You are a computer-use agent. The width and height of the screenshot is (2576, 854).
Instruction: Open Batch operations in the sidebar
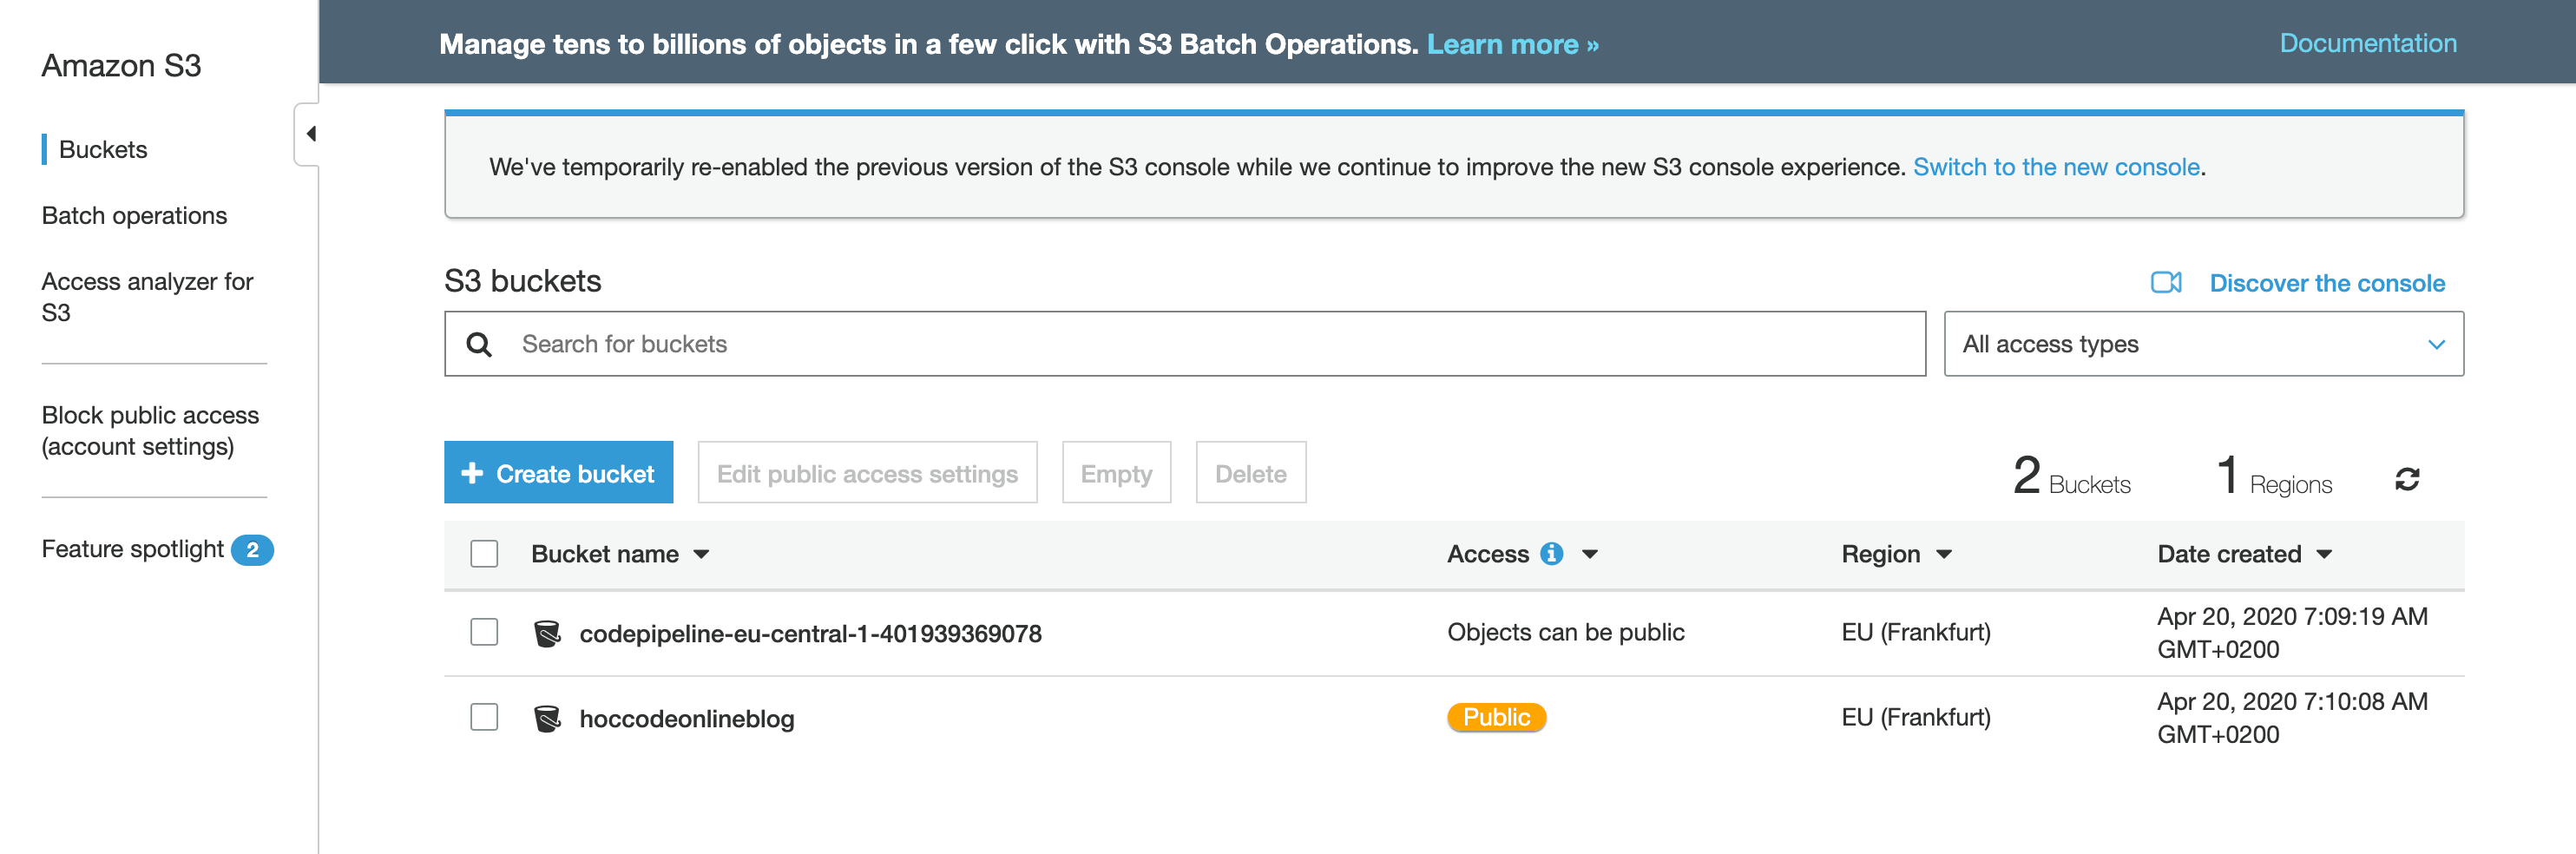[134, 216]
